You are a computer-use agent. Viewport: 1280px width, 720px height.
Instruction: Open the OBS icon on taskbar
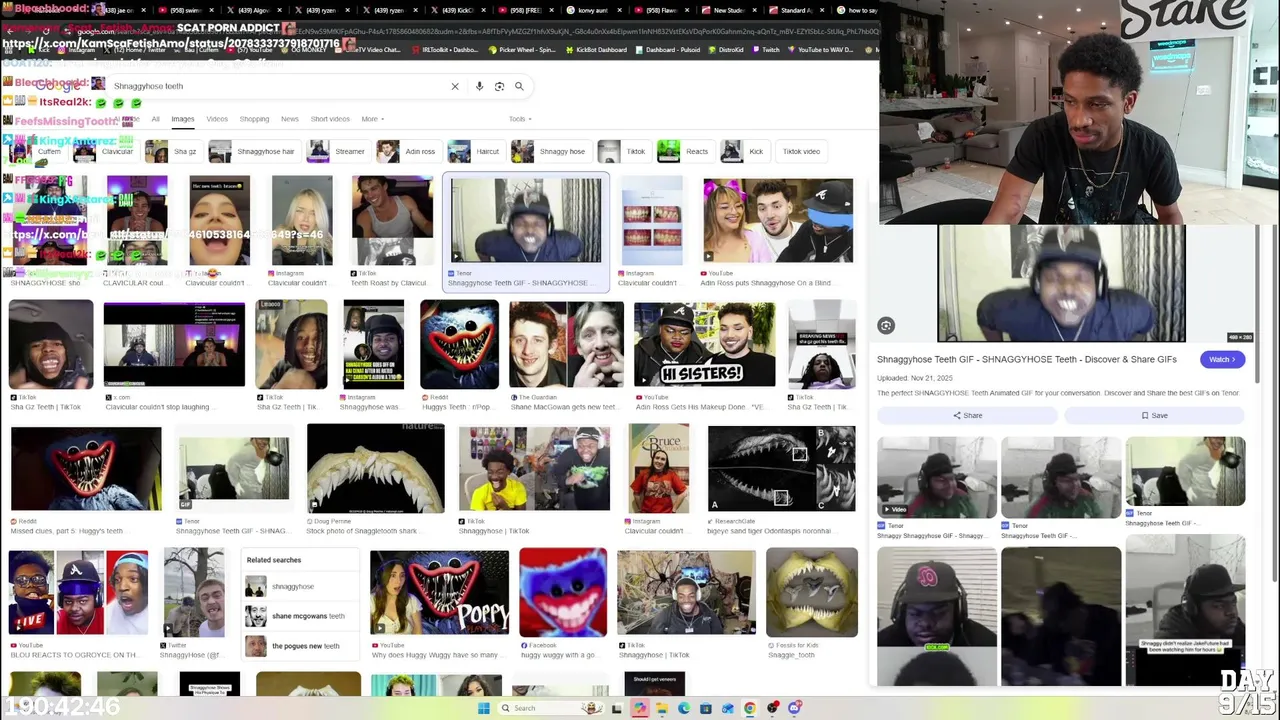pos(772,708)
